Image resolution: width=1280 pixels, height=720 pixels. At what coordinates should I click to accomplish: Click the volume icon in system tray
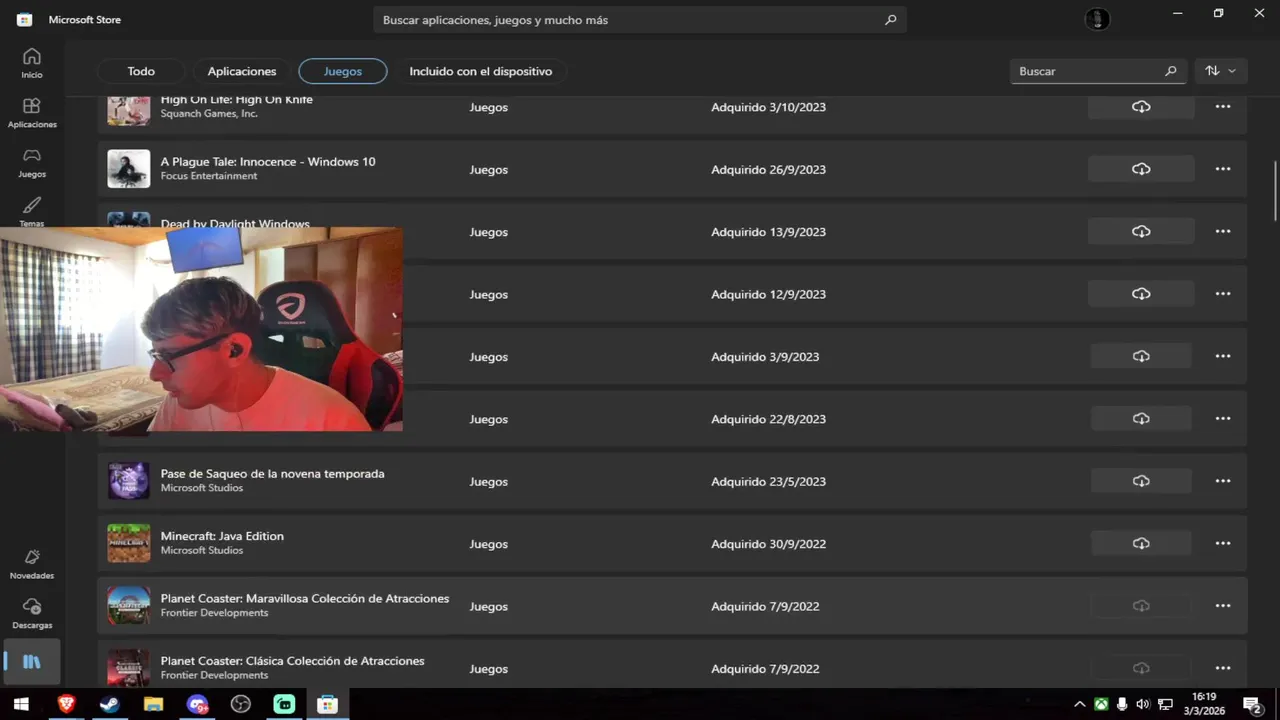click(1143, 704)
